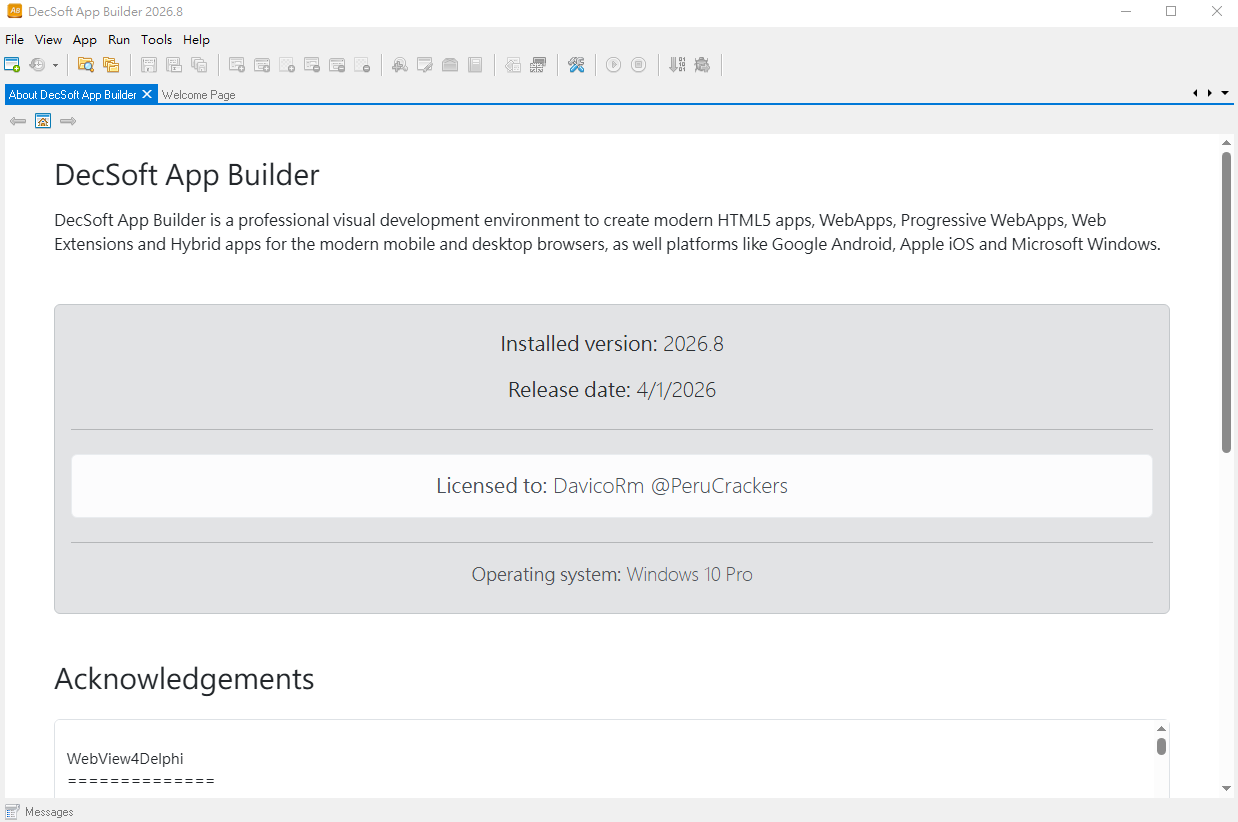Click the app icon in the title bar
This screenshot has width=1238, height=822.
(15, 11)
